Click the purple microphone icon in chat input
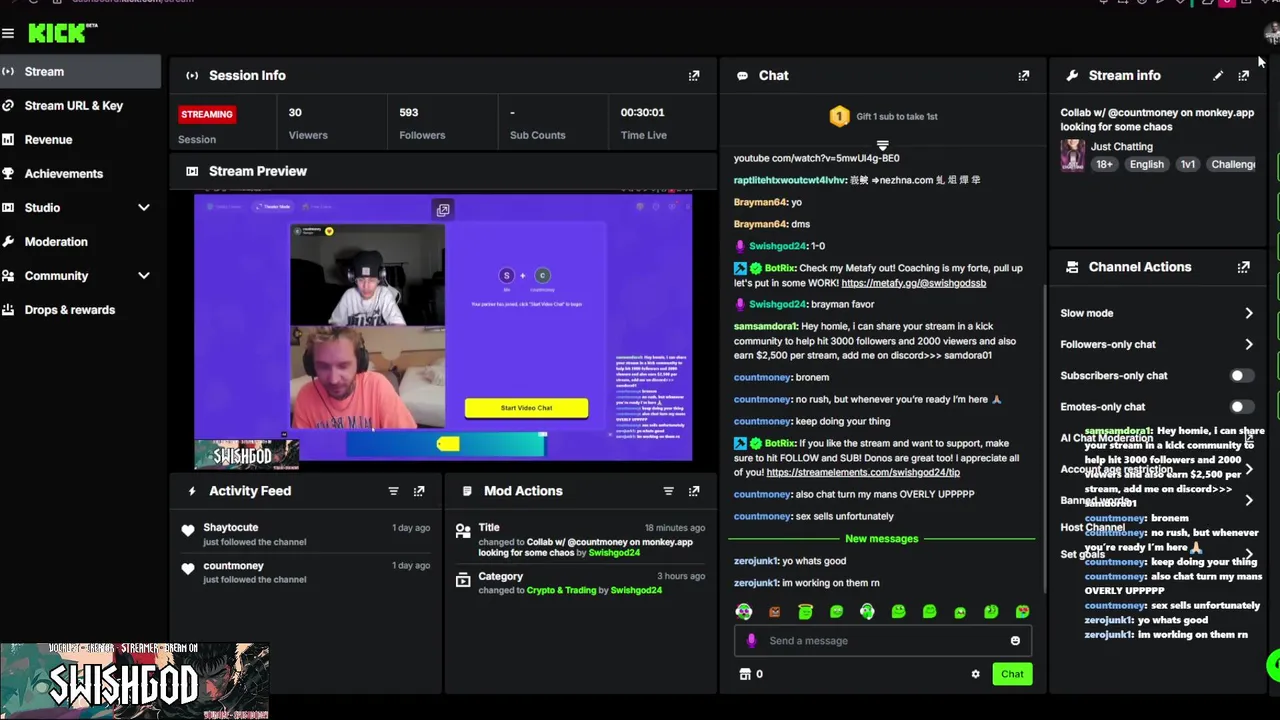Image resolution: width=1280 pixels, height=720 pixels. [751, 641]
